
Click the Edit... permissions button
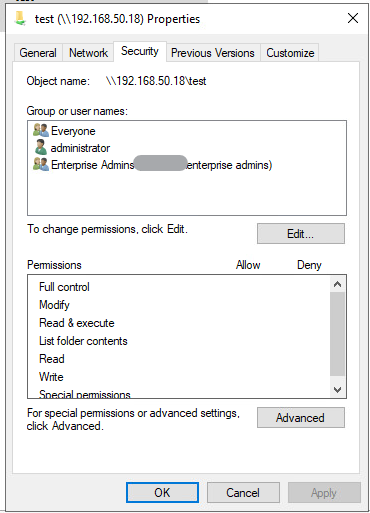pos(301,234)
